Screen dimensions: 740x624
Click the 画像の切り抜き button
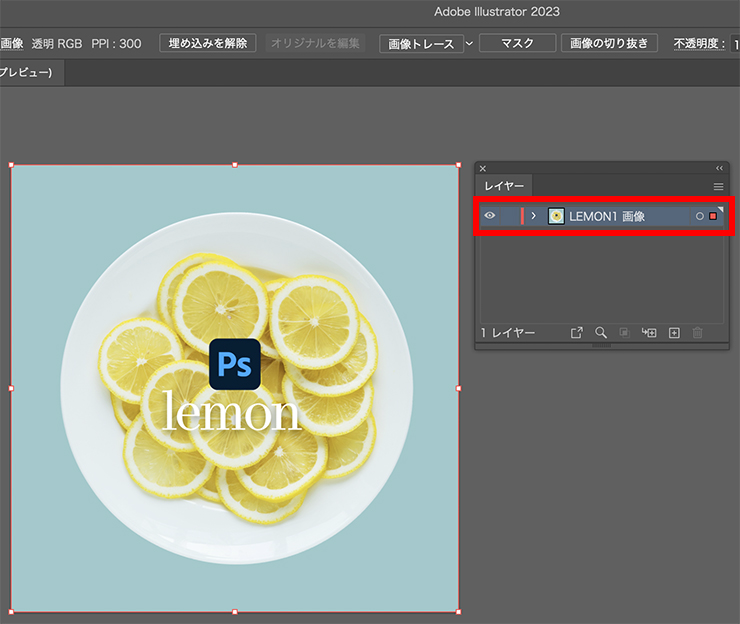pyautogui.click(x=609, y=44)
